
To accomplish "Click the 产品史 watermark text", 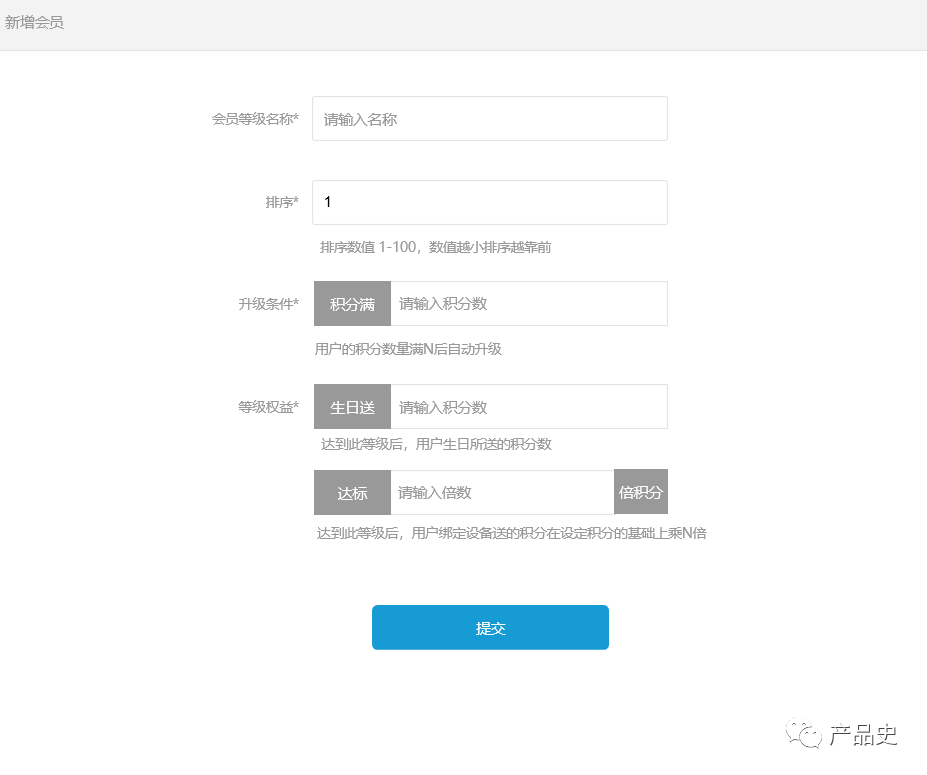I will tap(863, 736).
